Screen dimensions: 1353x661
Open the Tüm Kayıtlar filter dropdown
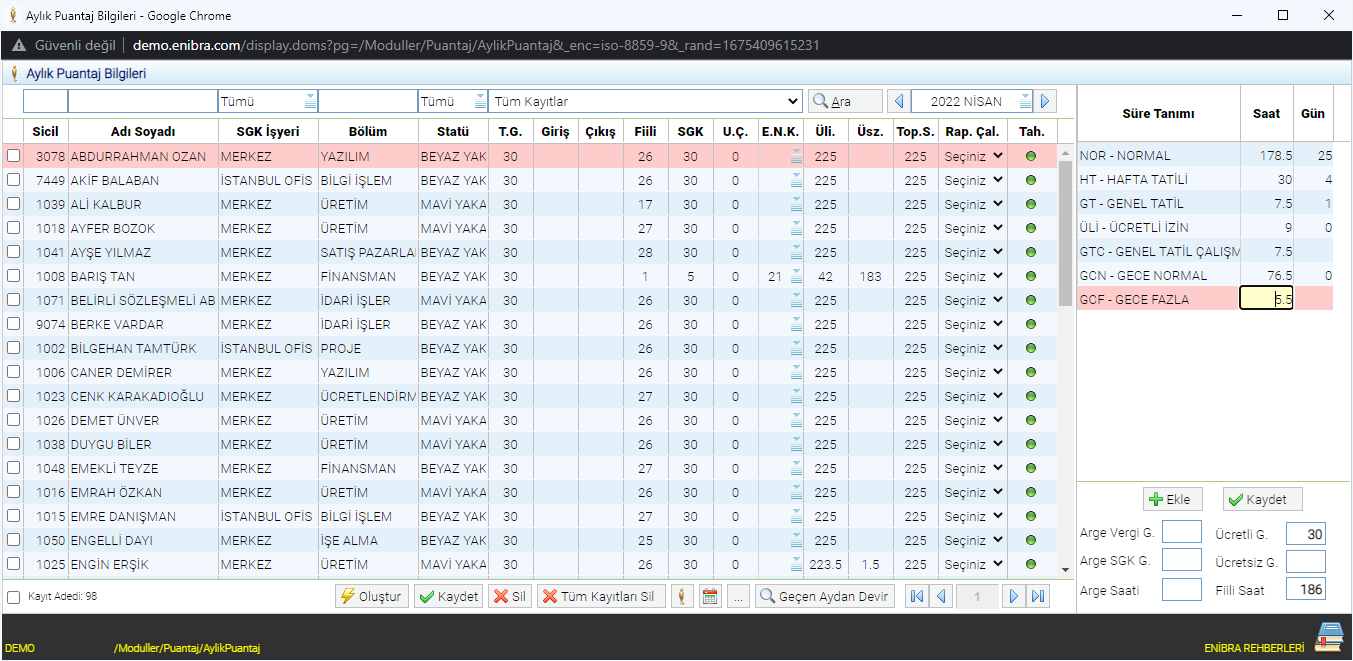(x=646, y=101)
